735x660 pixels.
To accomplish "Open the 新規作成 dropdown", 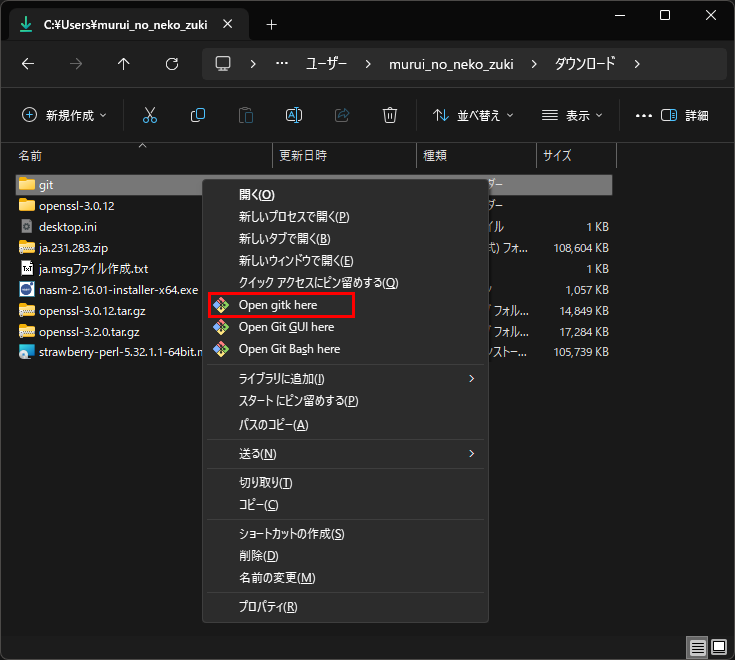I will point(65,115).
